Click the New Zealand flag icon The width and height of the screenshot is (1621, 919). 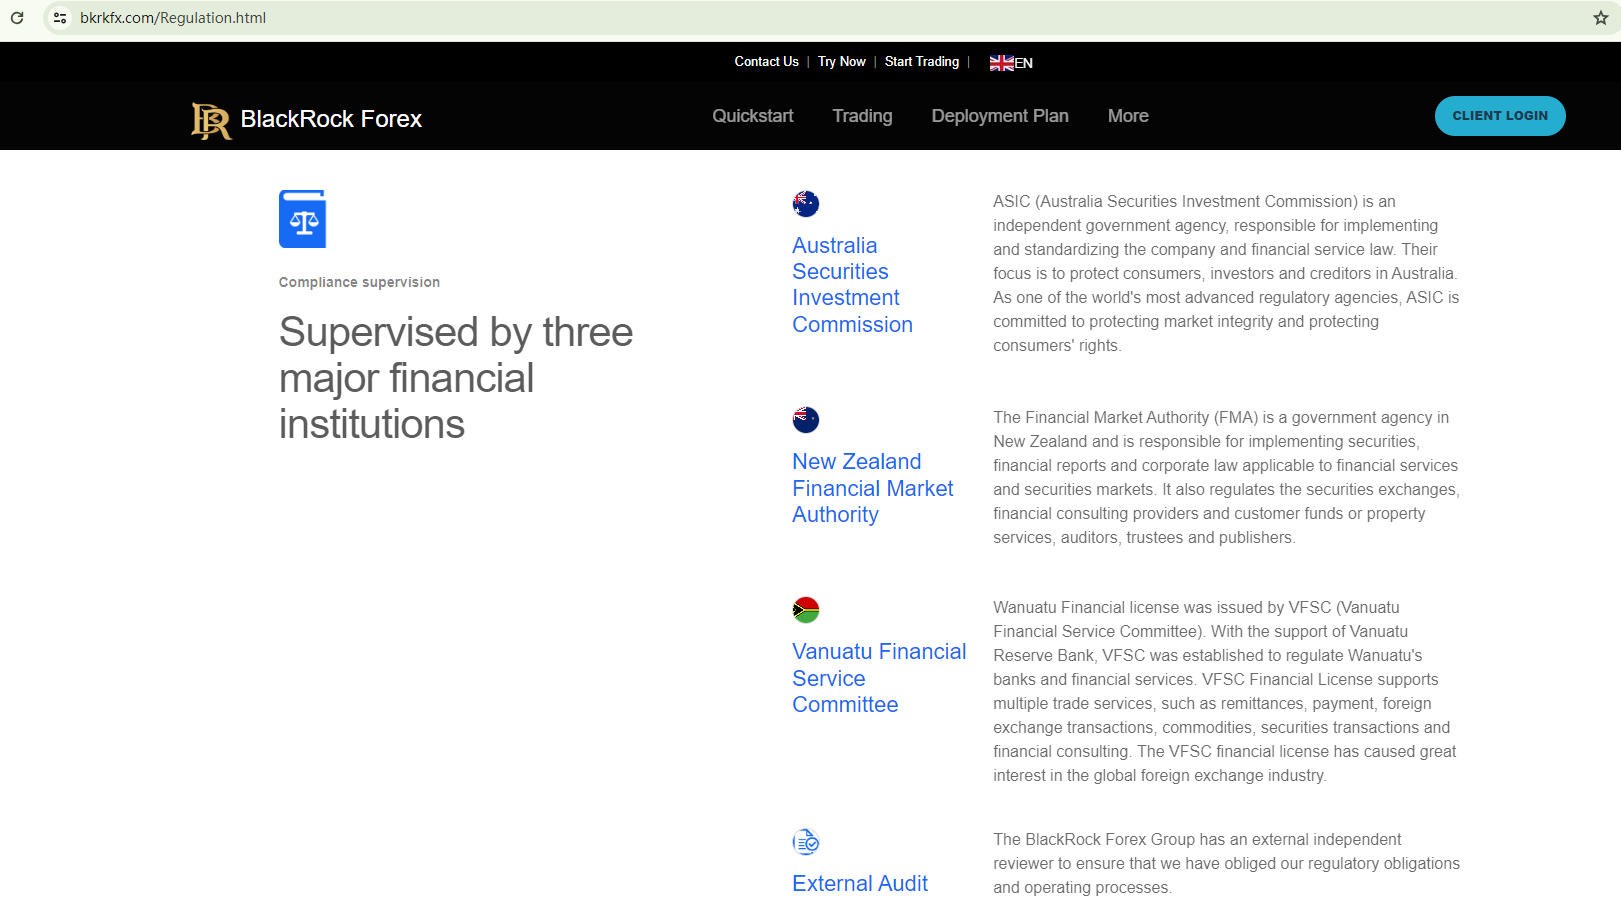click(806, 420)
